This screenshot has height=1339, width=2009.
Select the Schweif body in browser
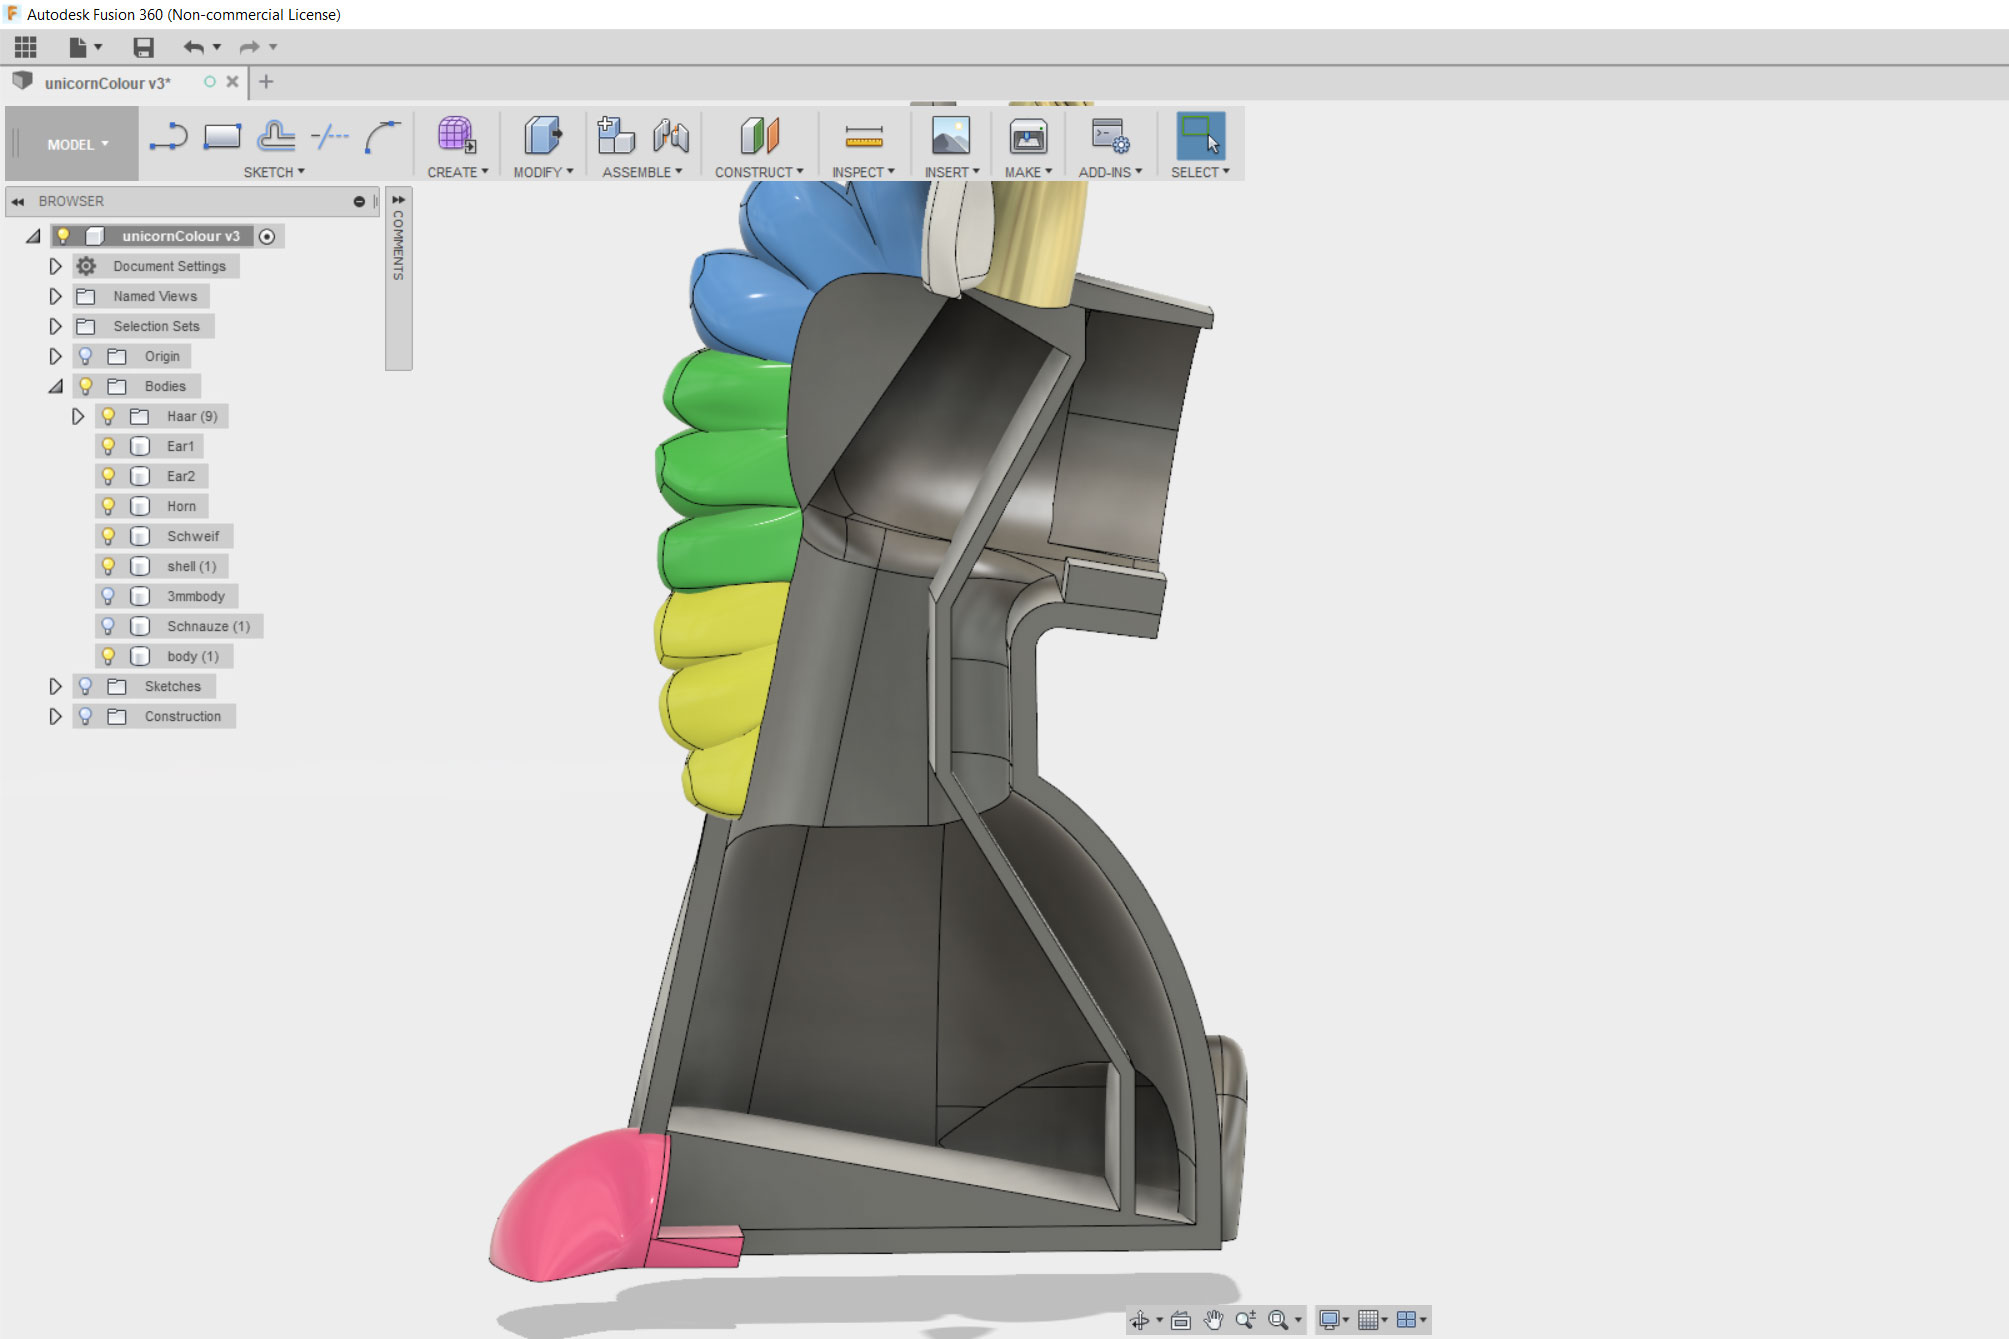click(x=192, y=536)
